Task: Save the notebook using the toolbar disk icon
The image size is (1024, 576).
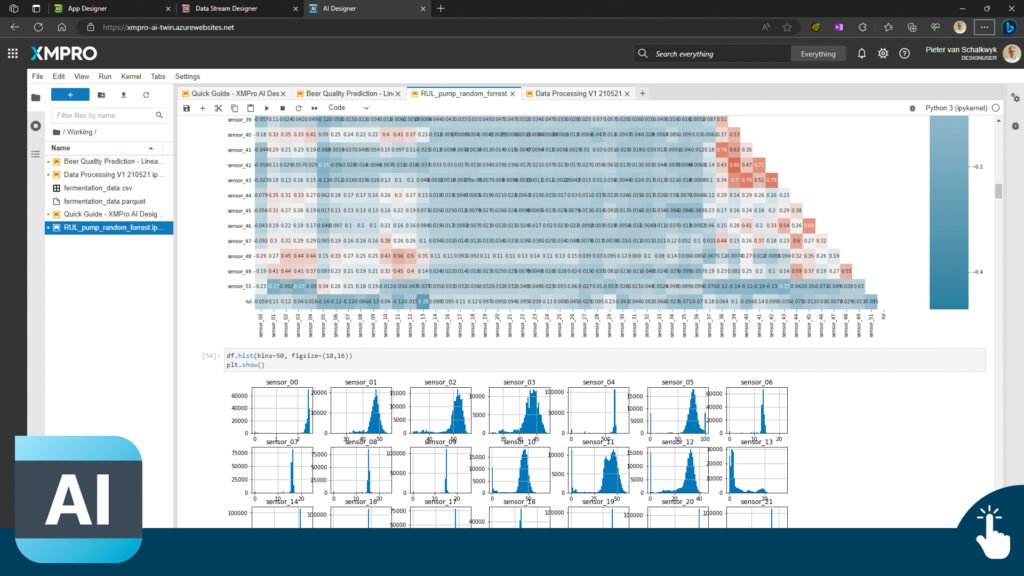Action: tap(186, 108)
